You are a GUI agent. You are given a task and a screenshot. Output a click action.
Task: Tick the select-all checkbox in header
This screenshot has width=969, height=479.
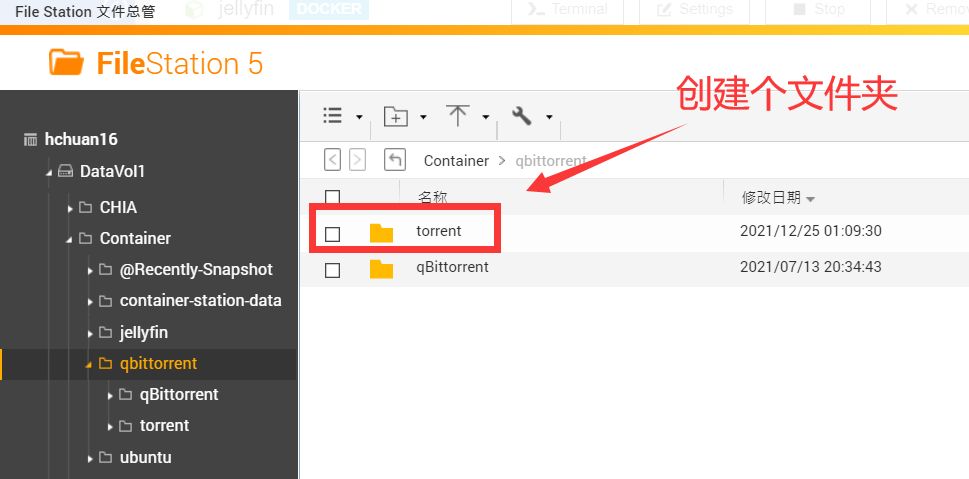pyautogui.click(x=332, y=197)
